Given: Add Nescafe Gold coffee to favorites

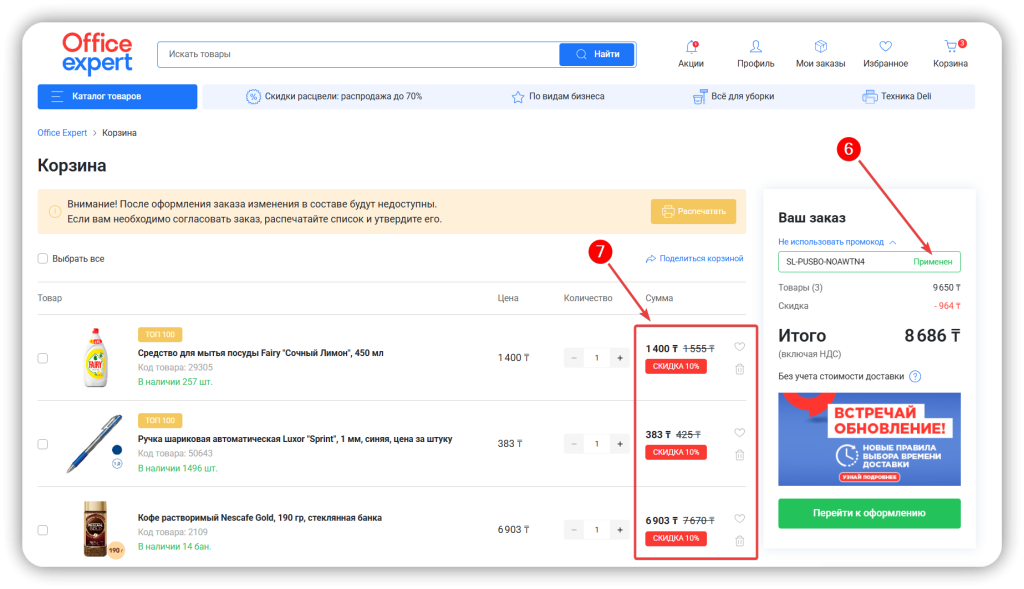Looking at the screenshot, I should (x=739, y=518).
